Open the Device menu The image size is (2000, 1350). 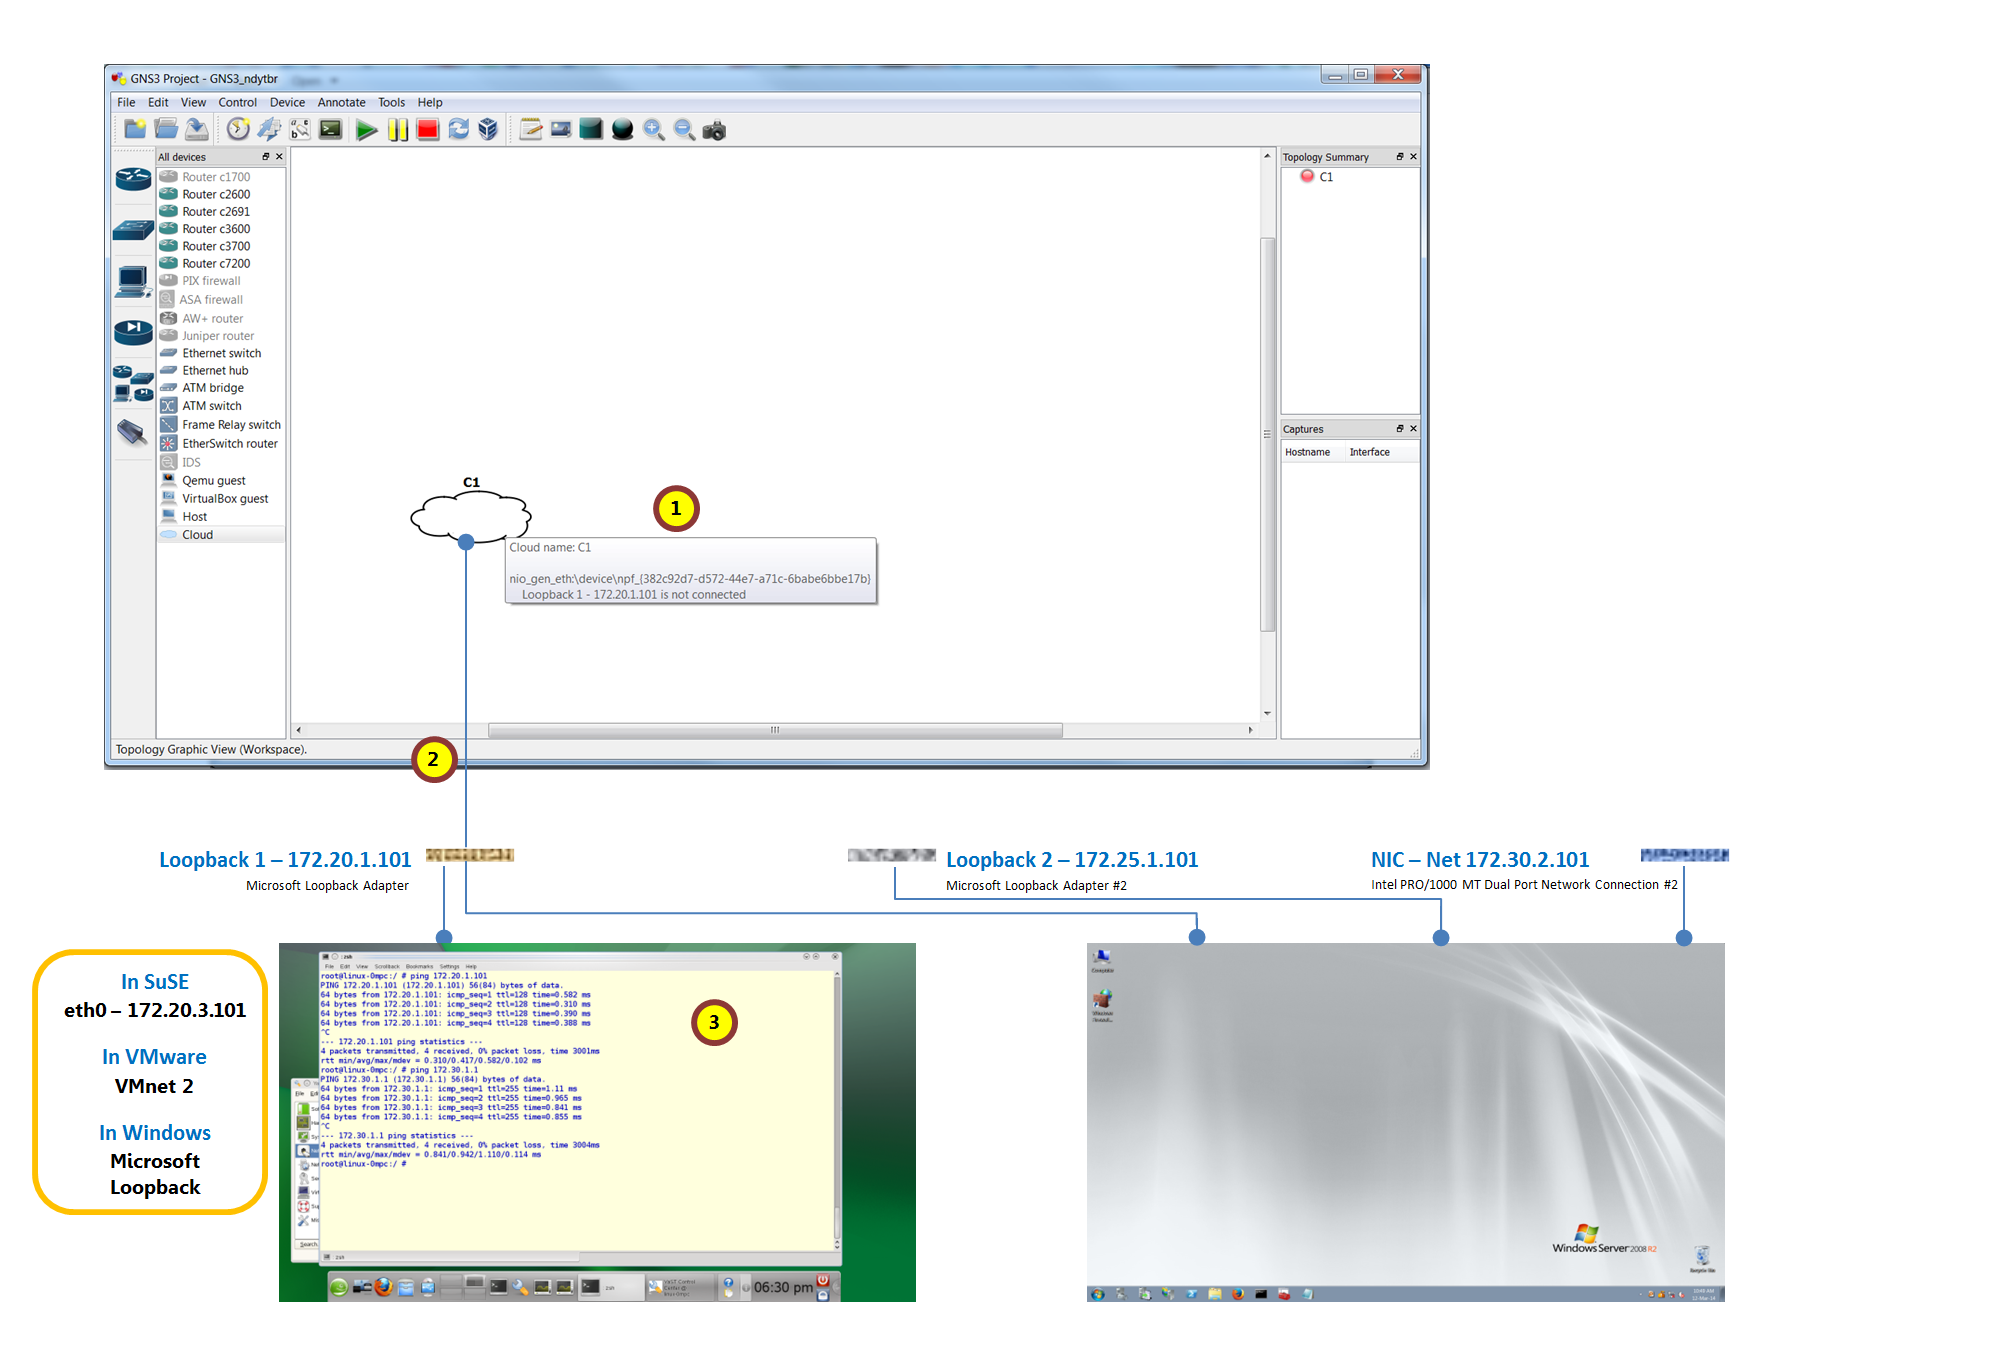click(287, 102)
